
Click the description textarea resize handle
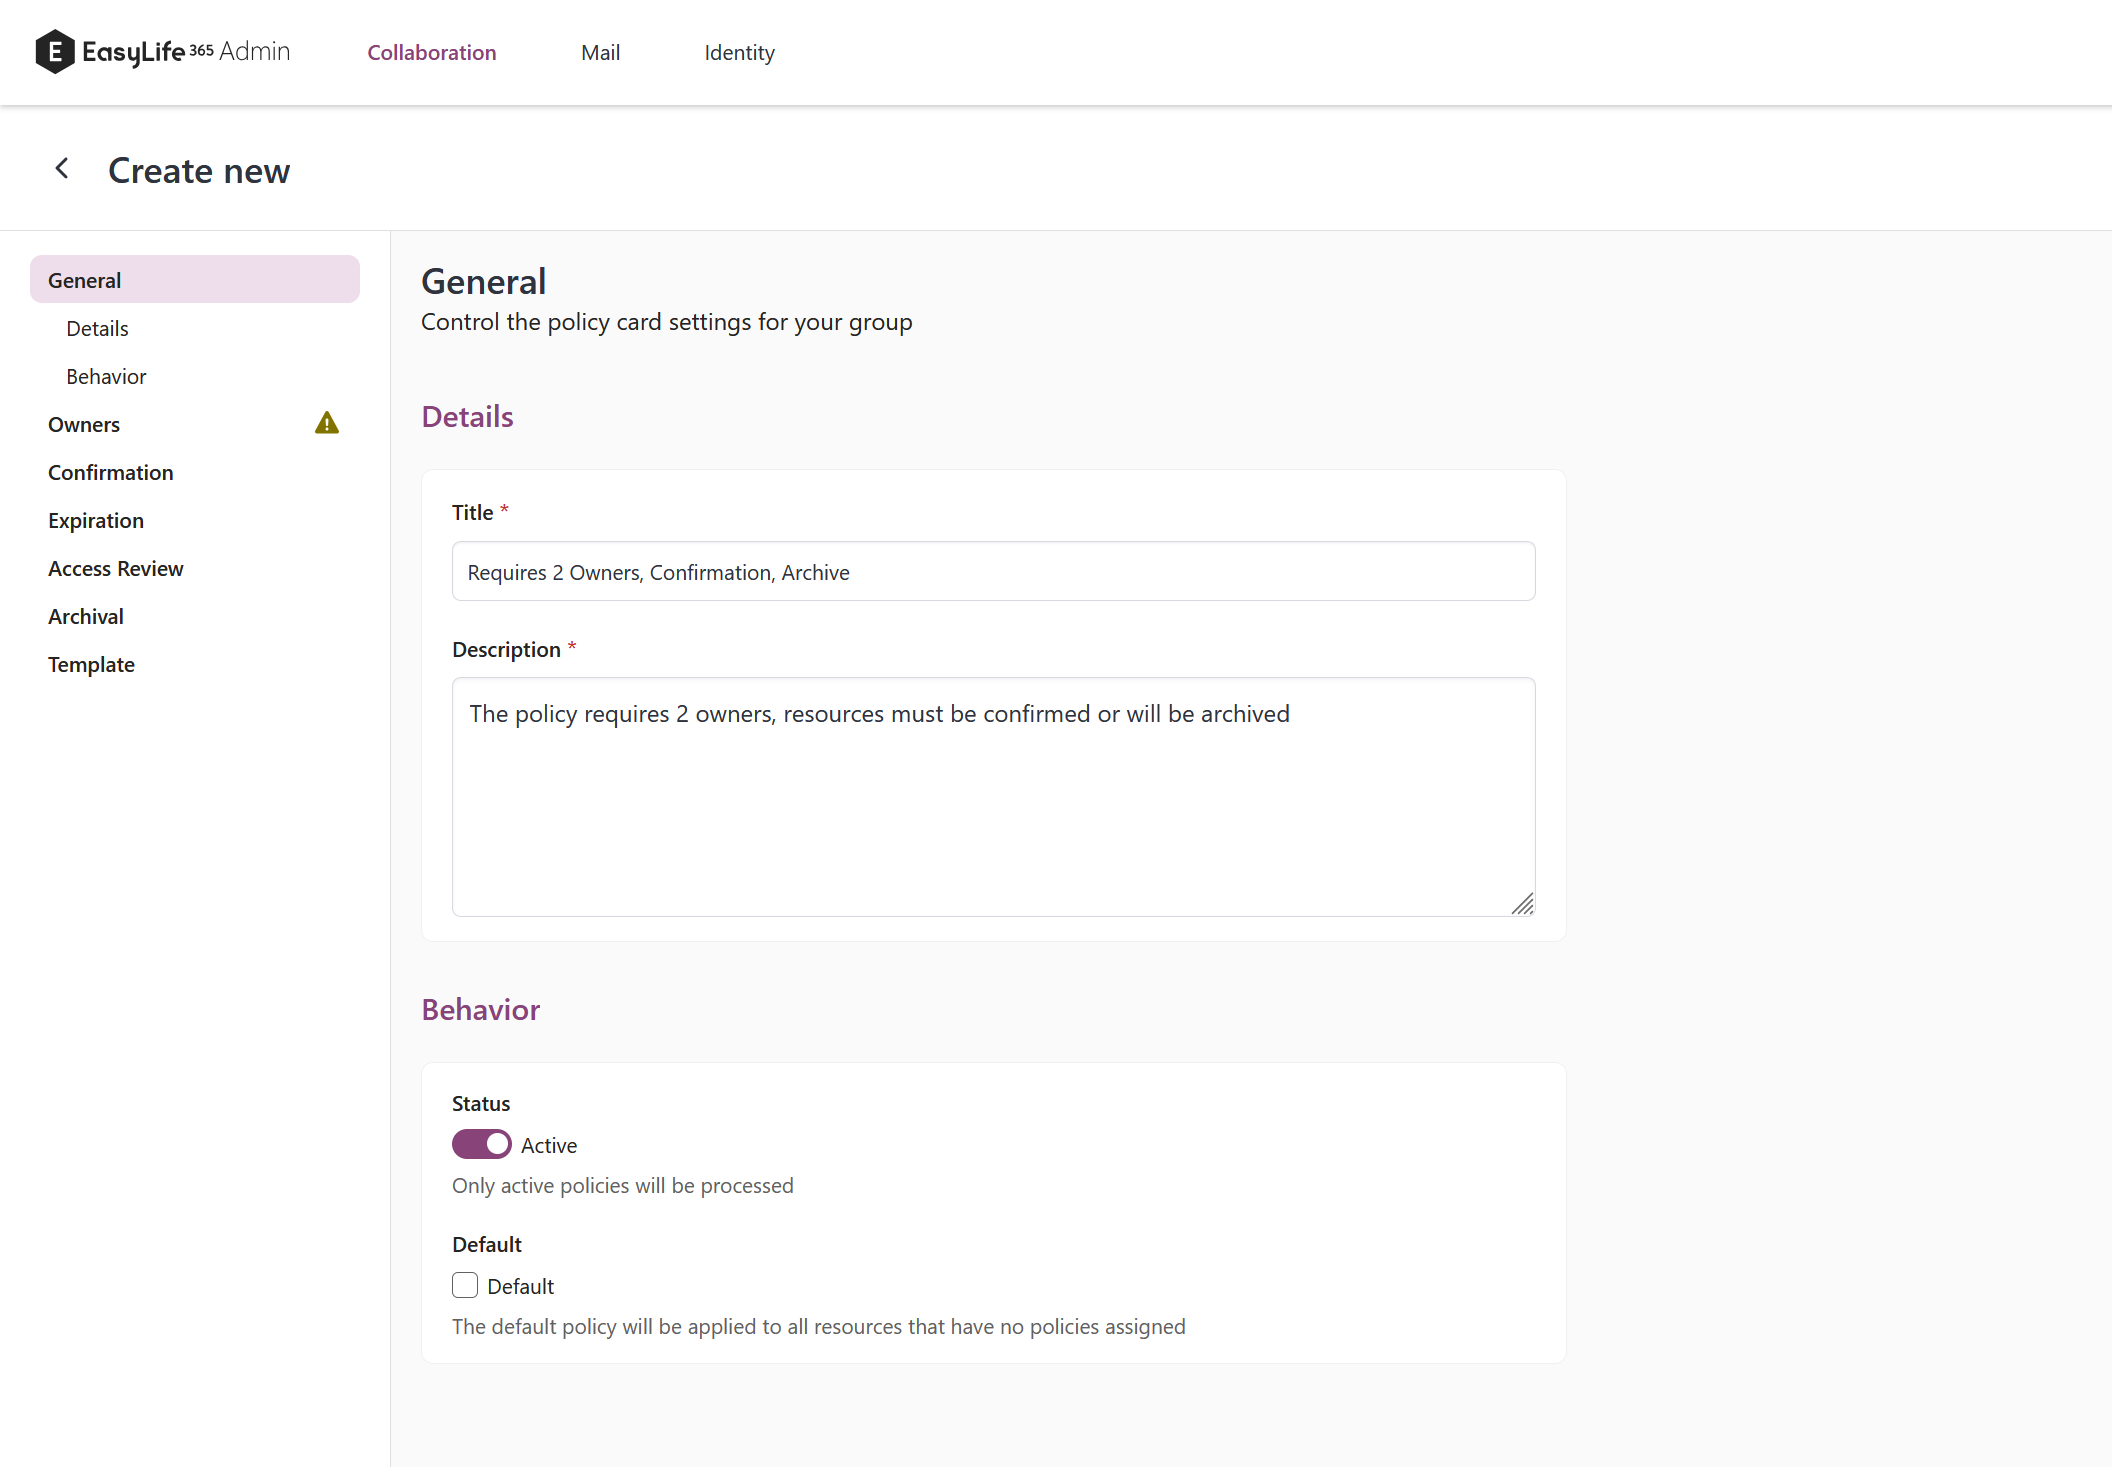1522,904
